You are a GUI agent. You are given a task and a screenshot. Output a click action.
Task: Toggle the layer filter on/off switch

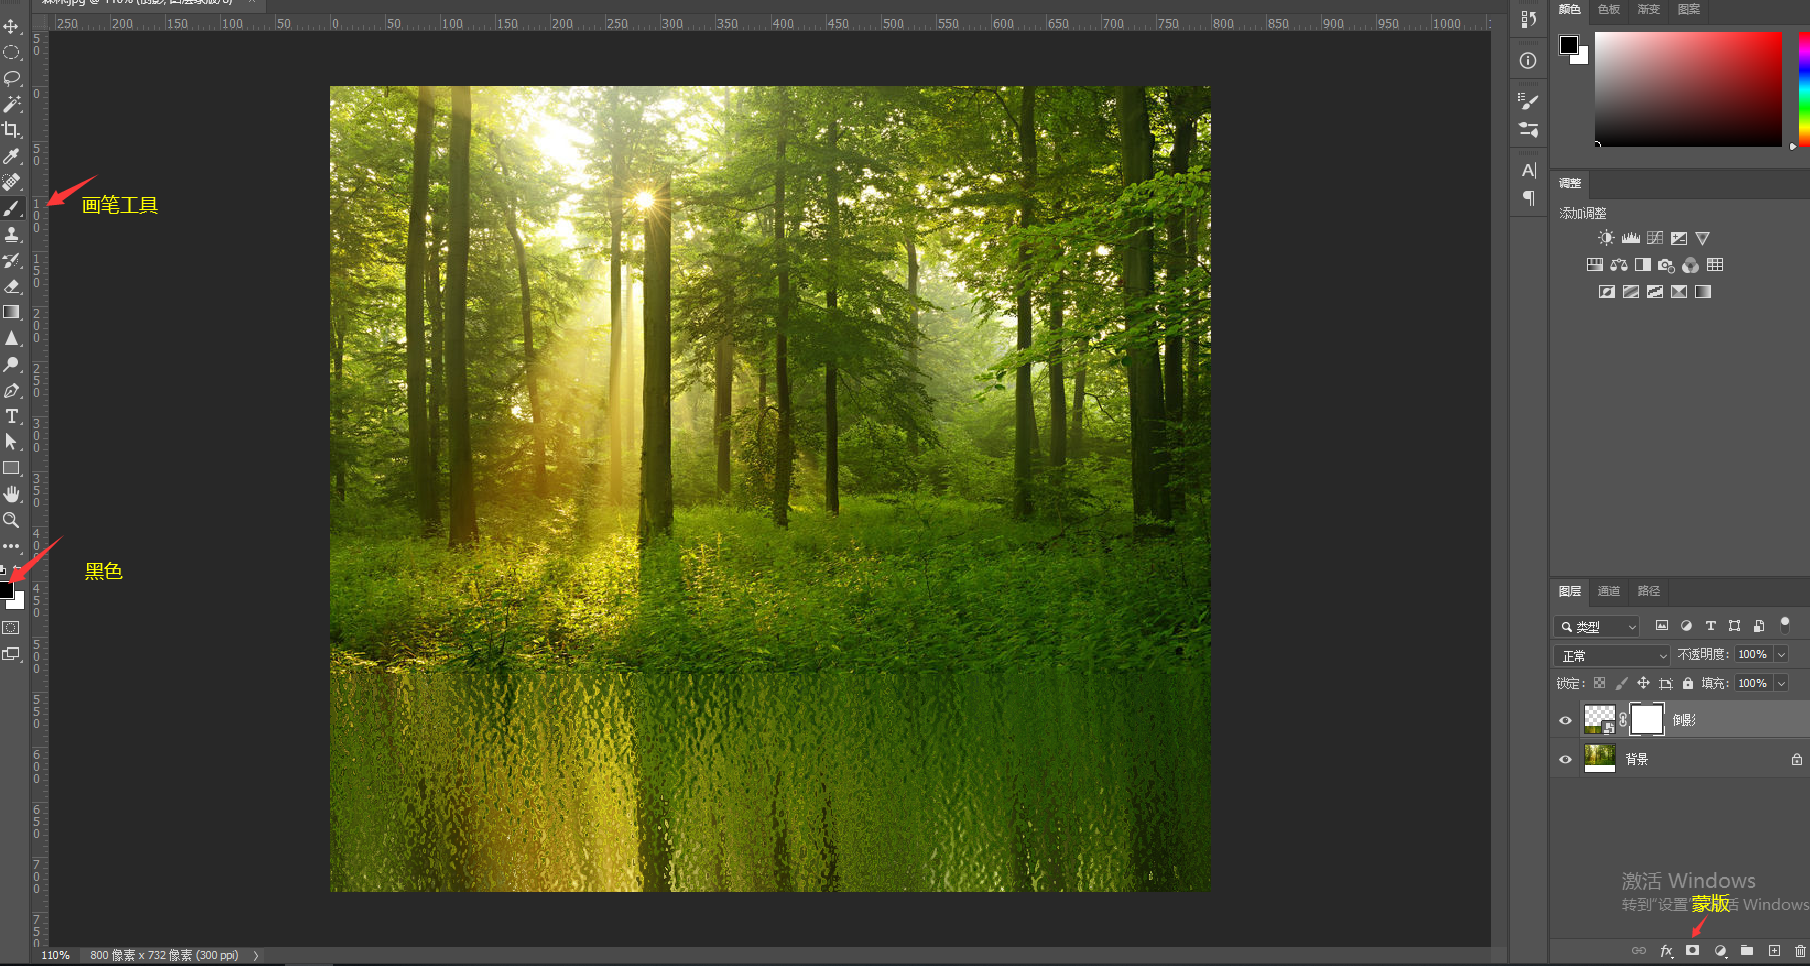[1785, 625]
